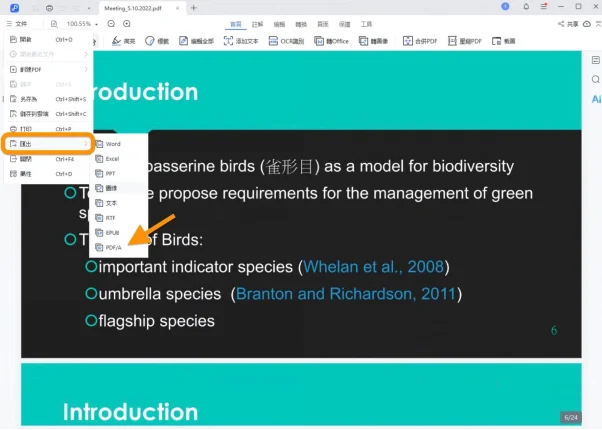Click the 'flagship species' bullet text
Image resolution: width=602 pixels, height=430 pixels.
point(157,321)
